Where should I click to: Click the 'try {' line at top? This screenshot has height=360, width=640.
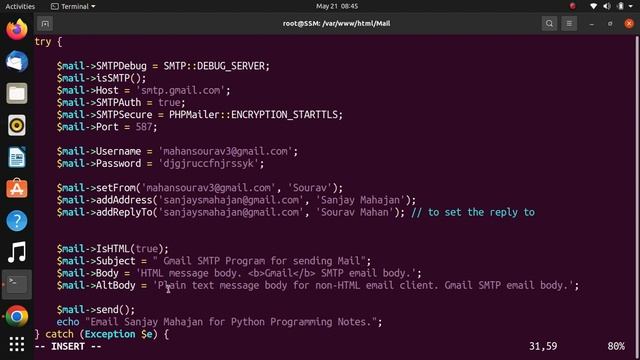coord(48,42)
